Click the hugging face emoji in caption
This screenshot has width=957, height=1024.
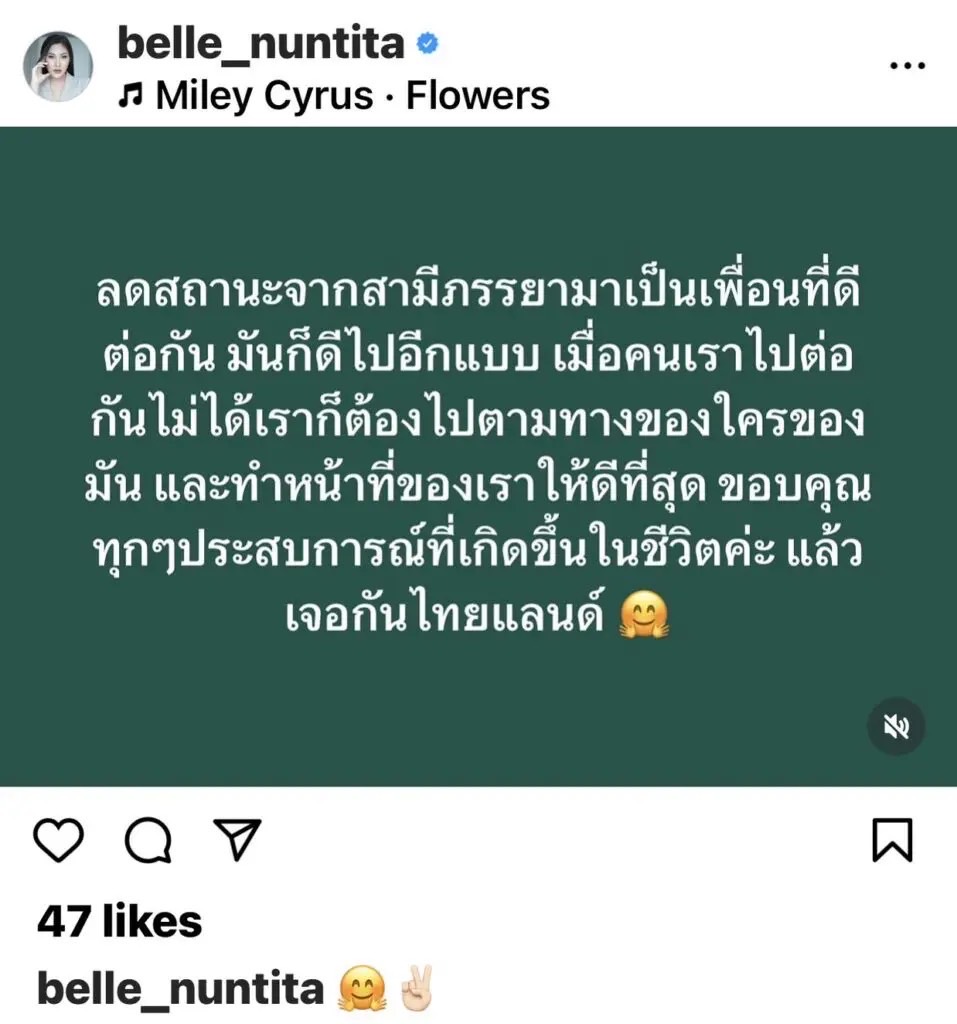tap(362, 988)
